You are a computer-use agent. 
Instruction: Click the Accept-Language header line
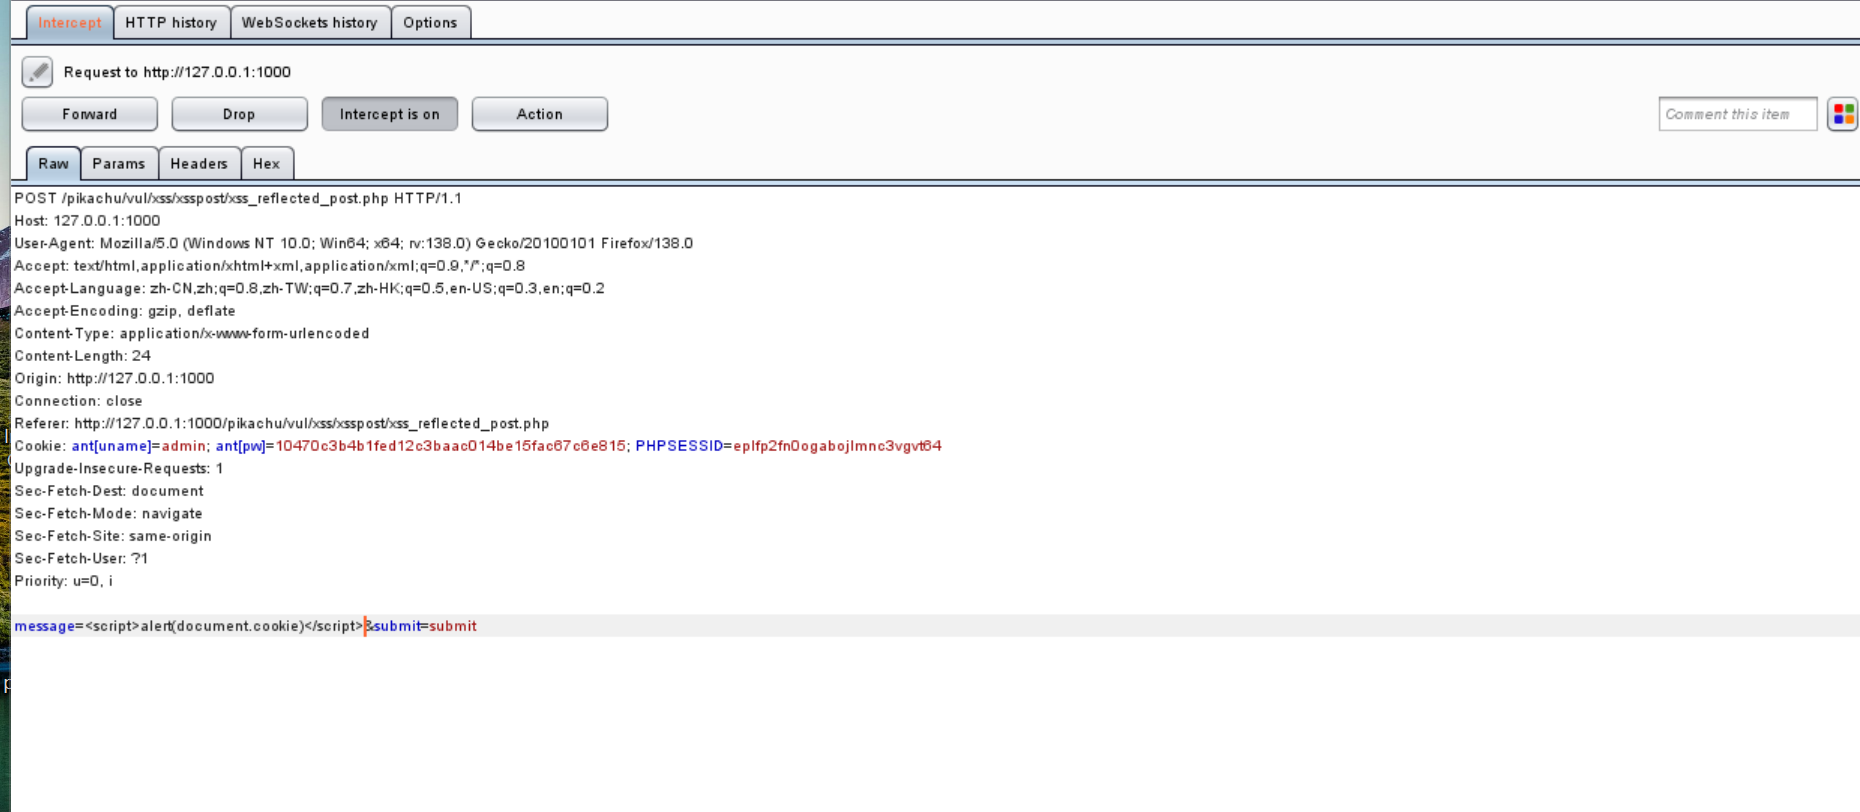[x=309, y=288]
